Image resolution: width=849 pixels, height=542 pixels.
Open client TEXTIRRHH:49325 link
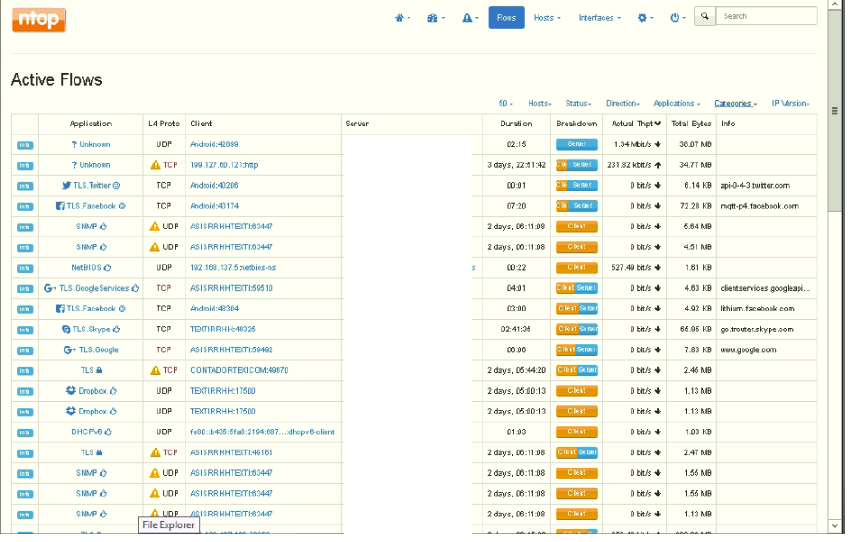point(223,330)
